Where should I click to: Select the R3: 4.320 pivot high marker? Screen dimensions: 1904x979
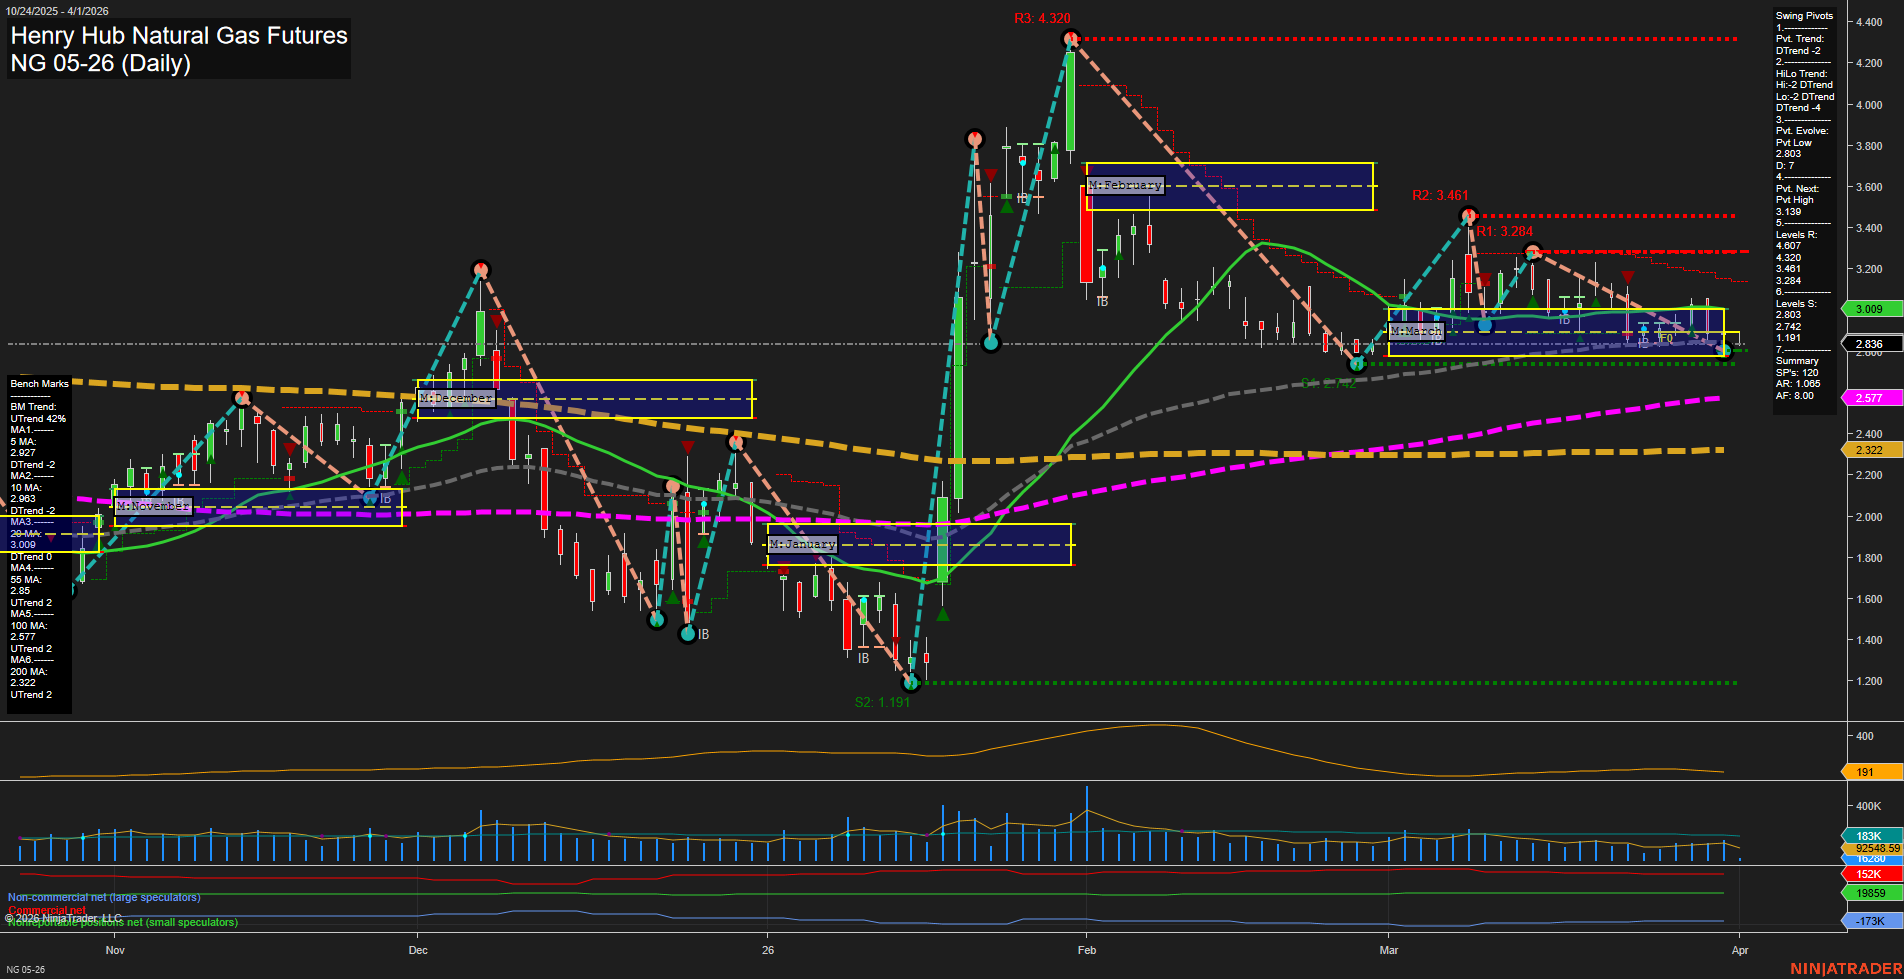tap(1070, 38)
